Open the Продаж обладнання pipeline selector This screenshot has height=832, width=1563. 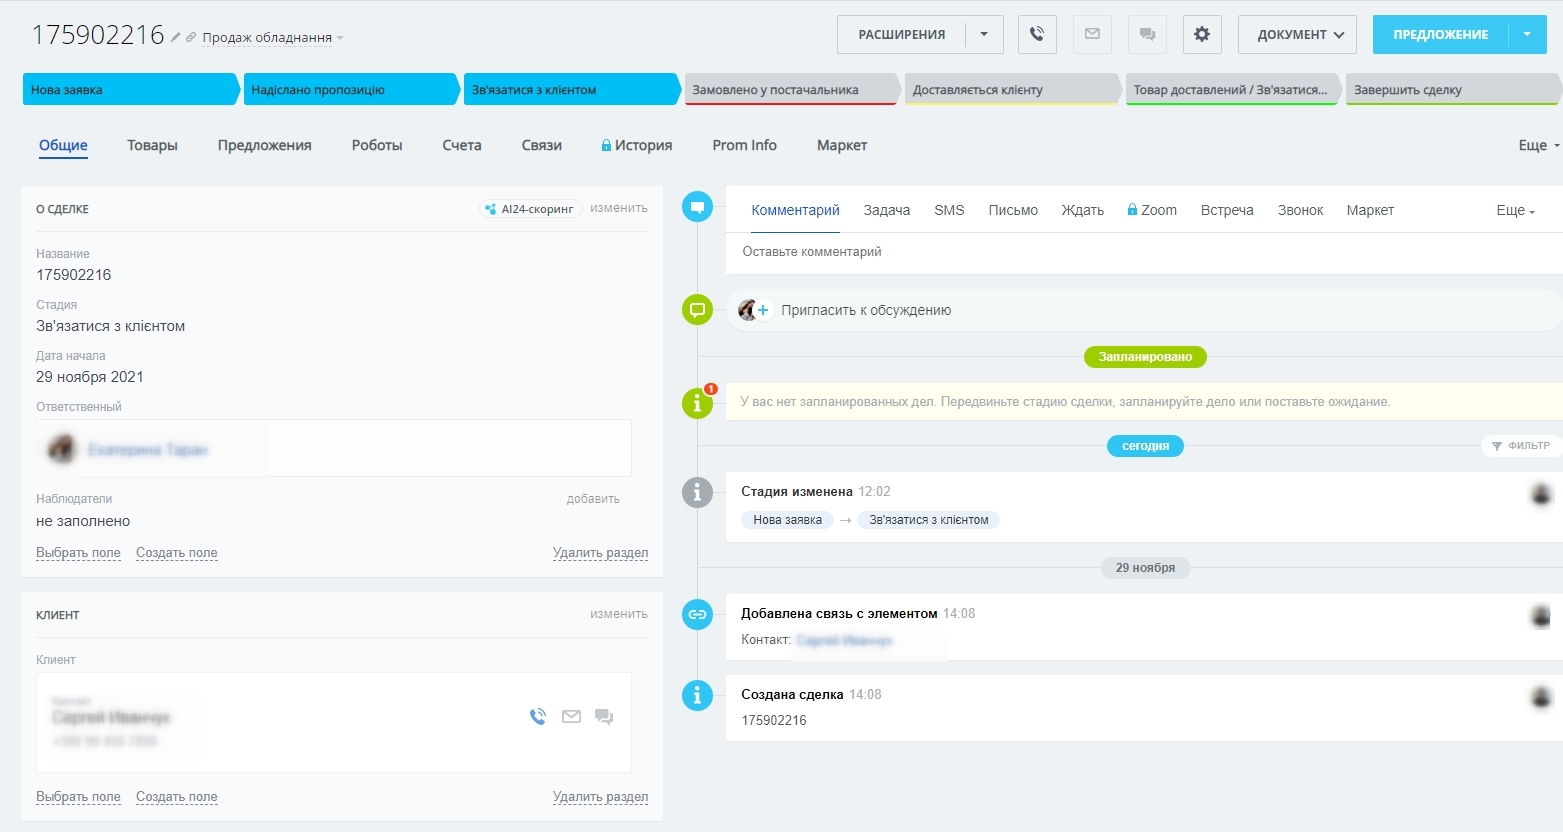pyautogui.click(x=272, y=38)
